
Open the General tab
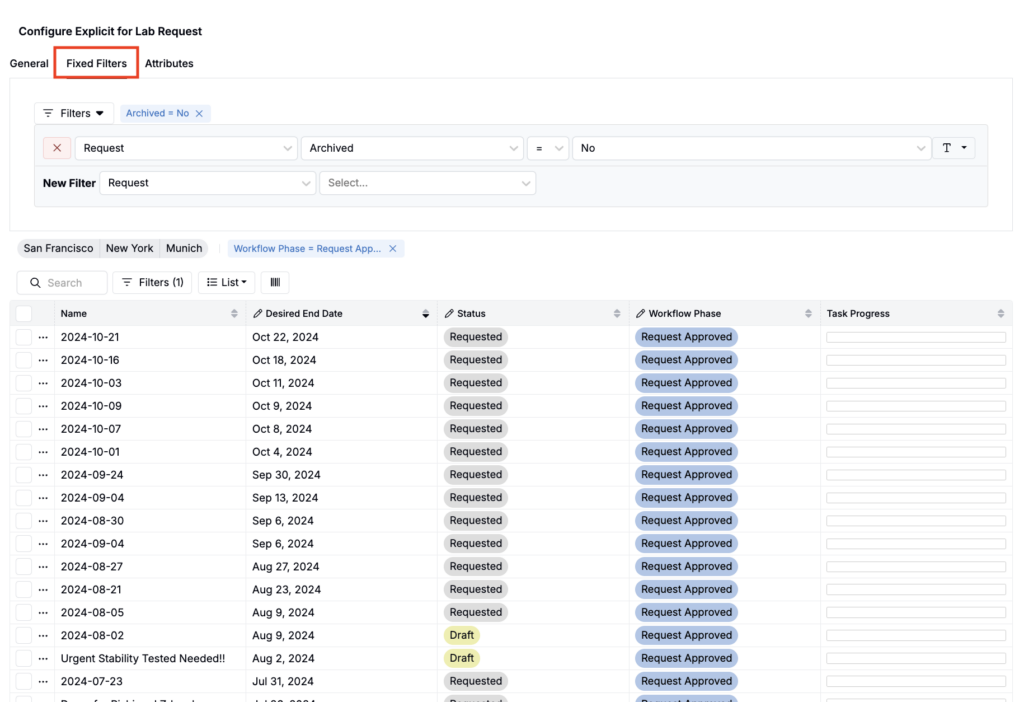pos(29,64)
